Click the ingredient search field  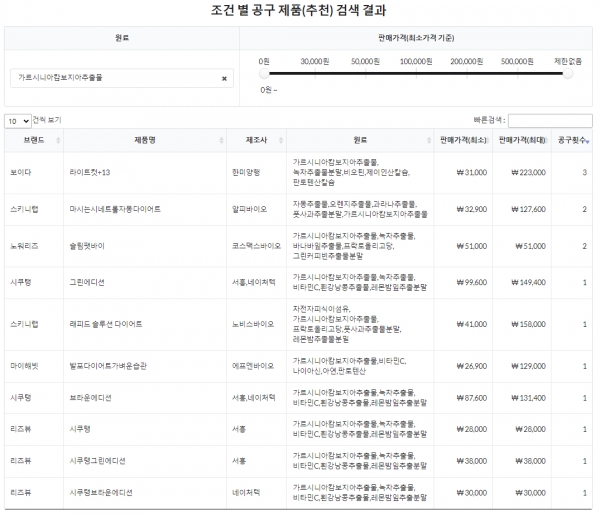122,78
